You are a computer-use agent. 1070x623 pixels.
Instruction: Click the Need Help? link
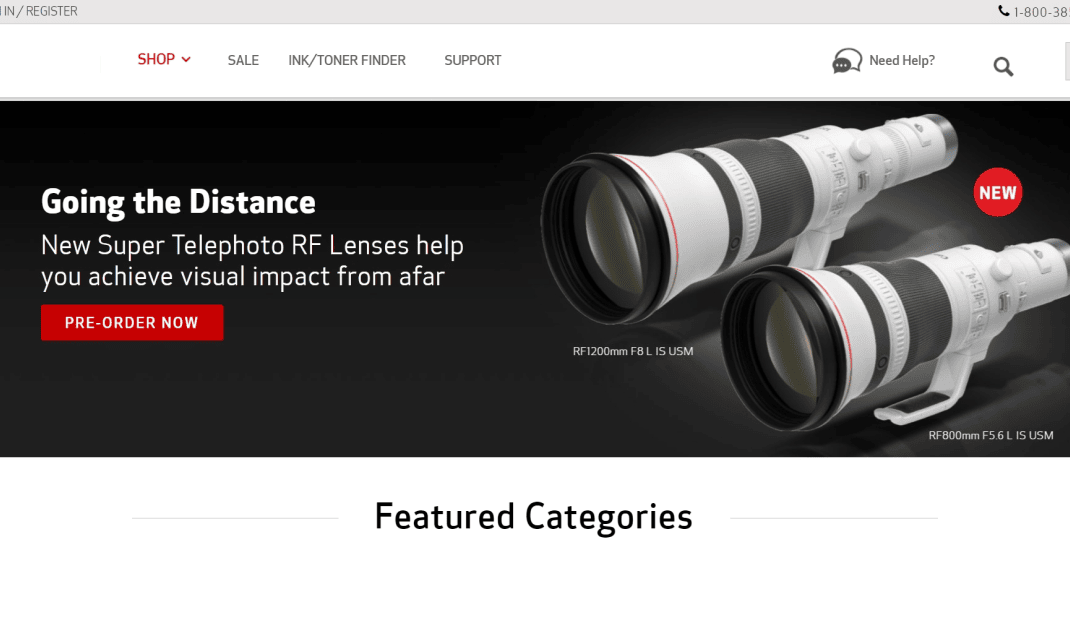(x=901, y=60)
